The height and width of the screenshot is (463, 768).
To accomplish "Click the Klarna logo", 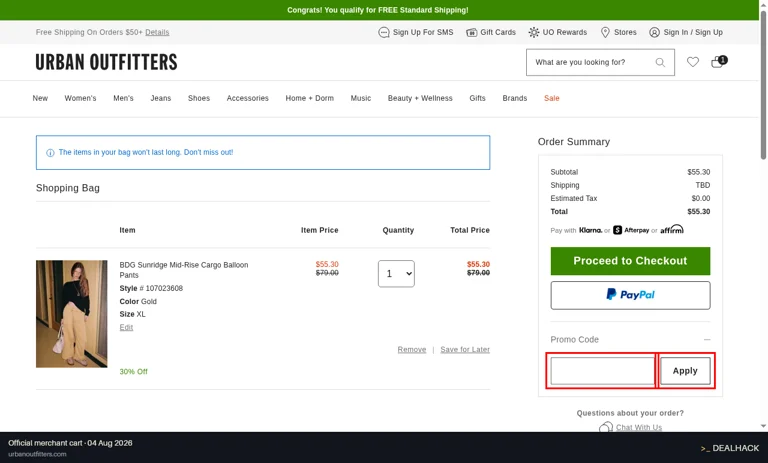I will (x=591, y=230).
